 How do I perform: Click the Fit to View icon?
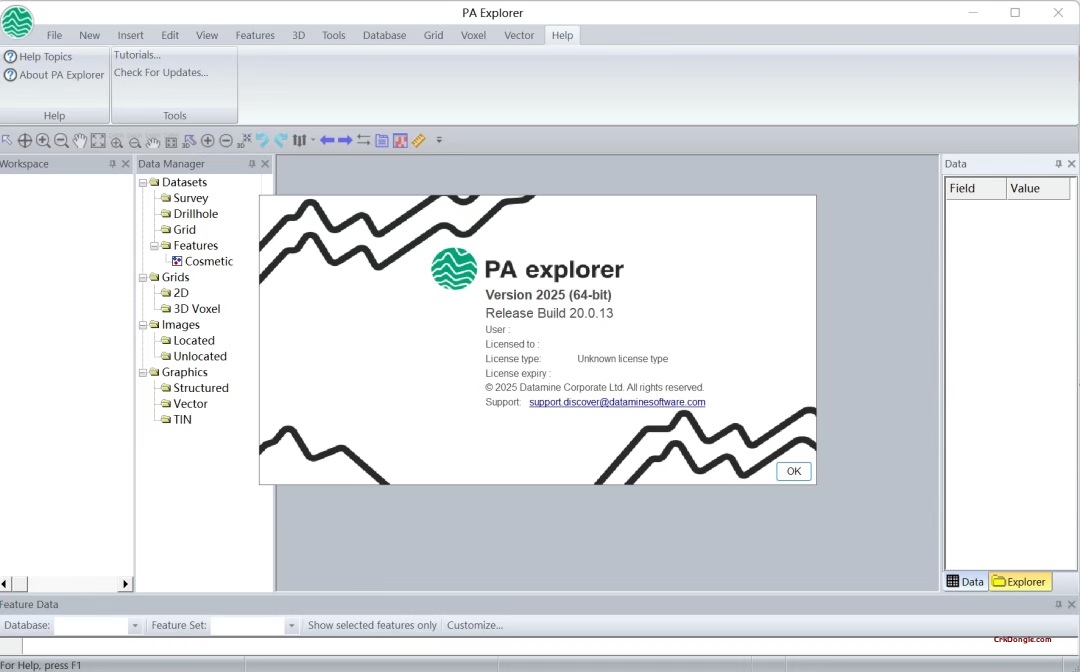pyautogui.click(x=97, y=140)
